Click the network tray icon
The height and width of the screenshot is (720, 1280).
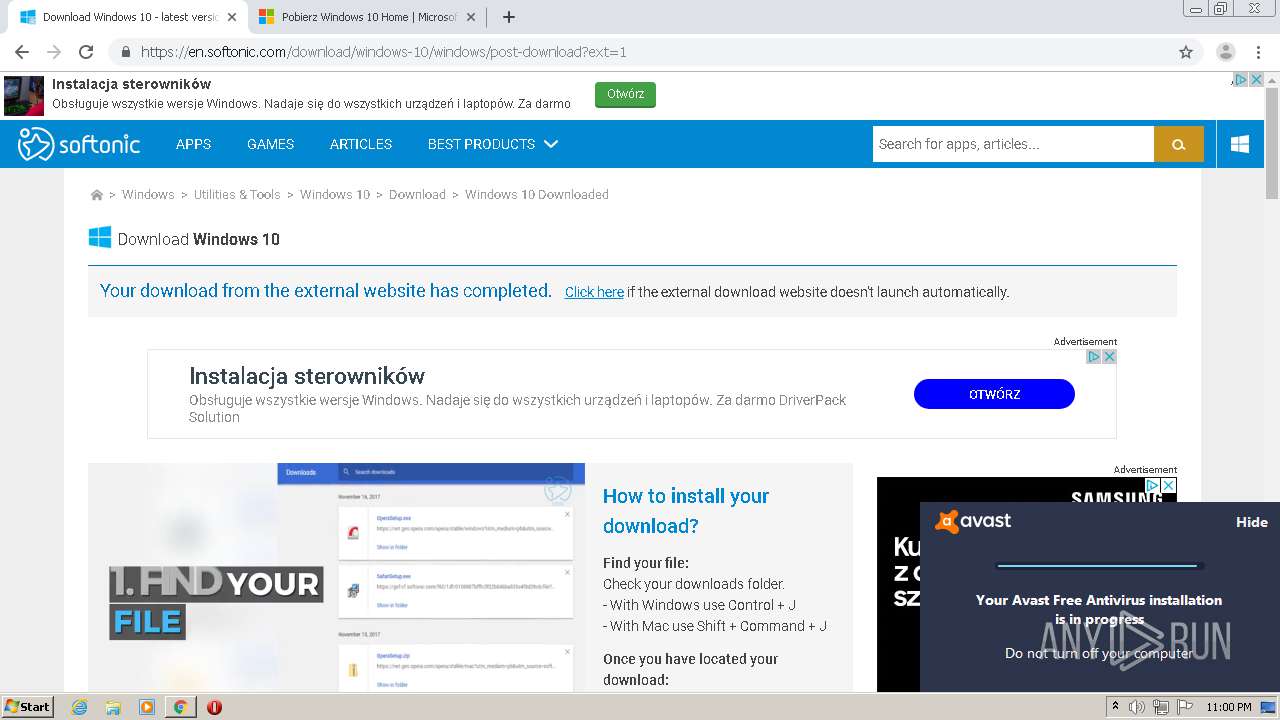(1161, 707)
